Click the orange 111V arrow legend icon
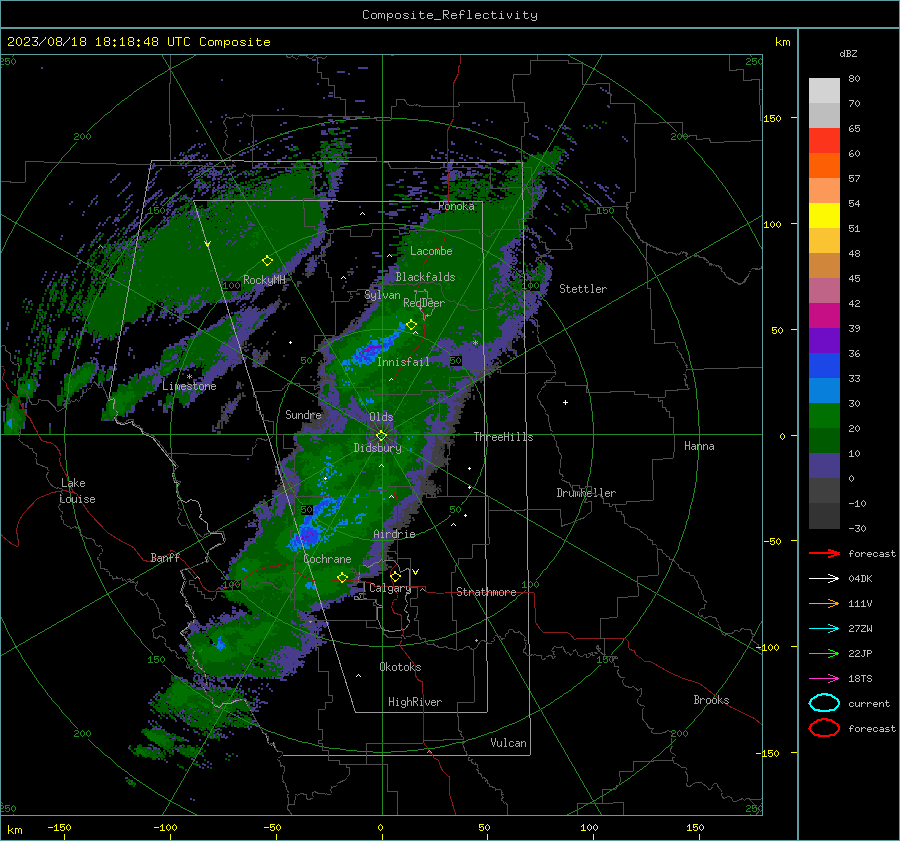Viewport: 900px width, 841px height. tap(824, 603)
